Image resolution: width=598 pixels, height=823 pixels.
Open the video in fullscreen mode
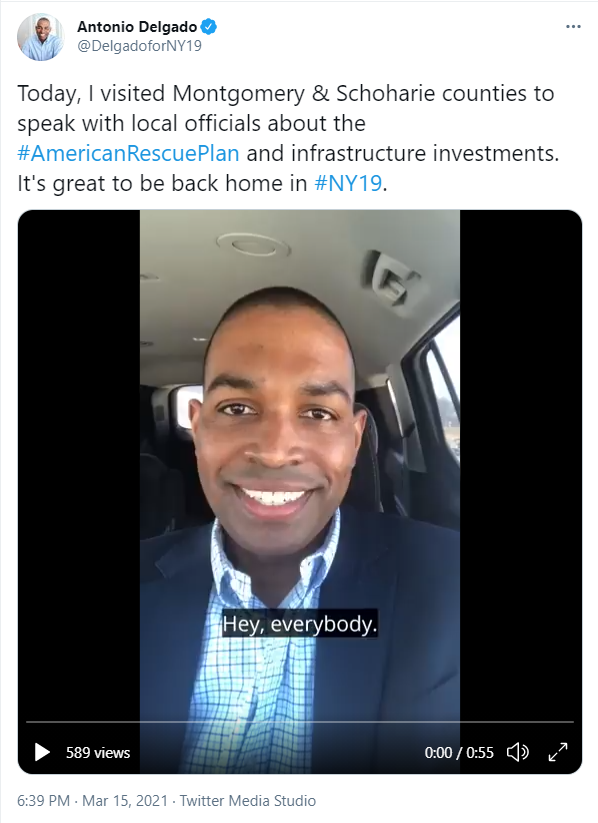click(558, 752)
